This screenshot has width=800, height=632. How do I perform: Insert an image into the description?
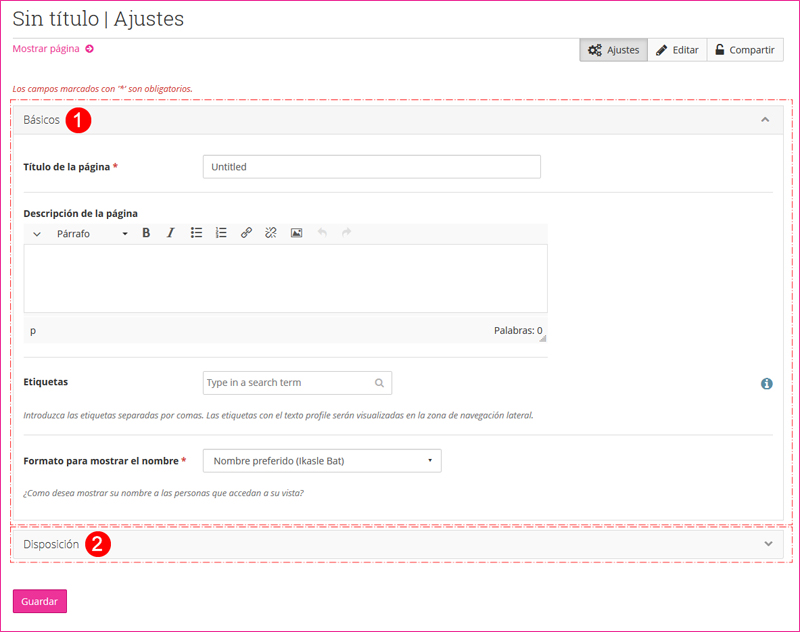point(296,233)
